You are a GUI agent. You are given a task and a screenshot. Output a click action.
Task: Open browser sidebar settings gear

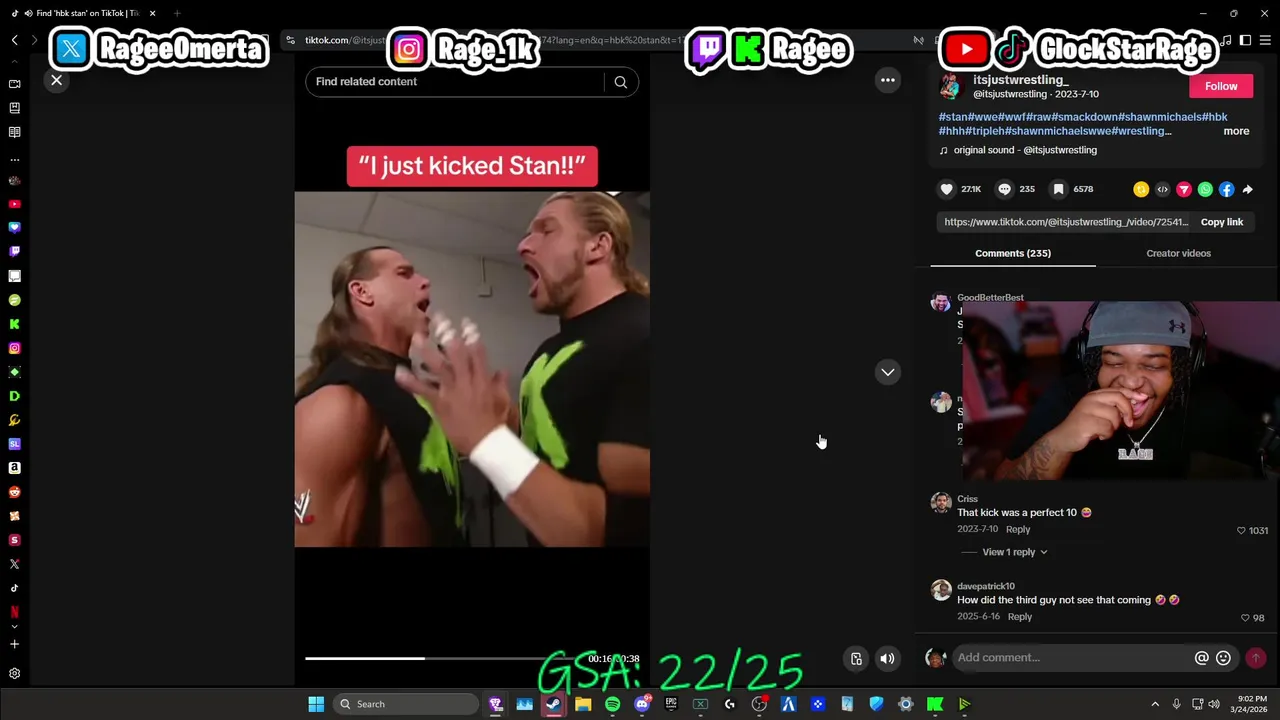click(14, 674)
